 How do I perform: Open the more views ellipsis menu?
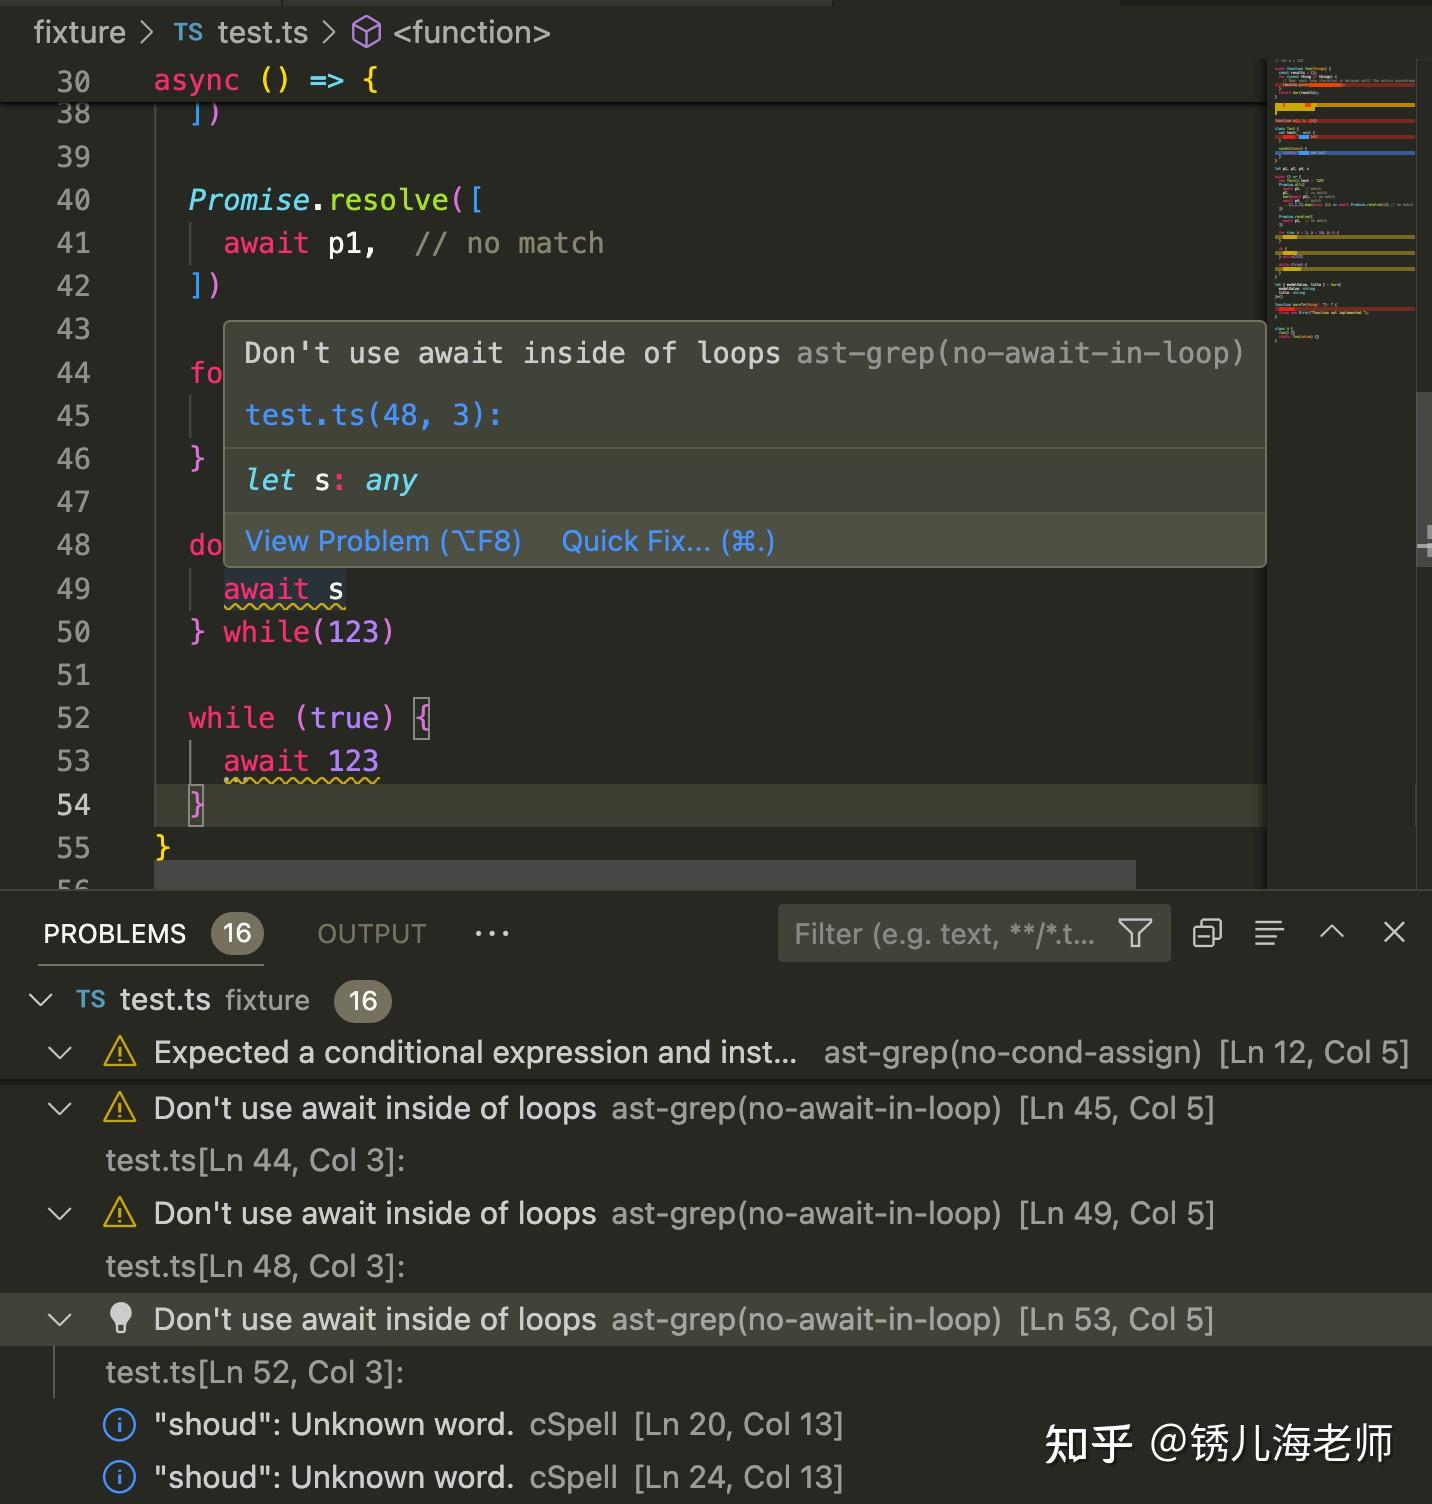[x=491, y=933]
